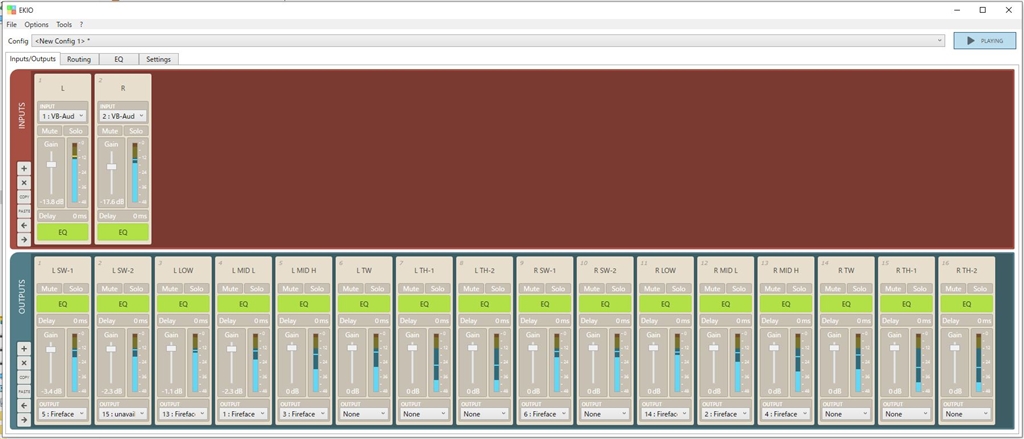Screen dimensions: 1024x439
Task: Click the L input gain slider handle
Action: 51,165
